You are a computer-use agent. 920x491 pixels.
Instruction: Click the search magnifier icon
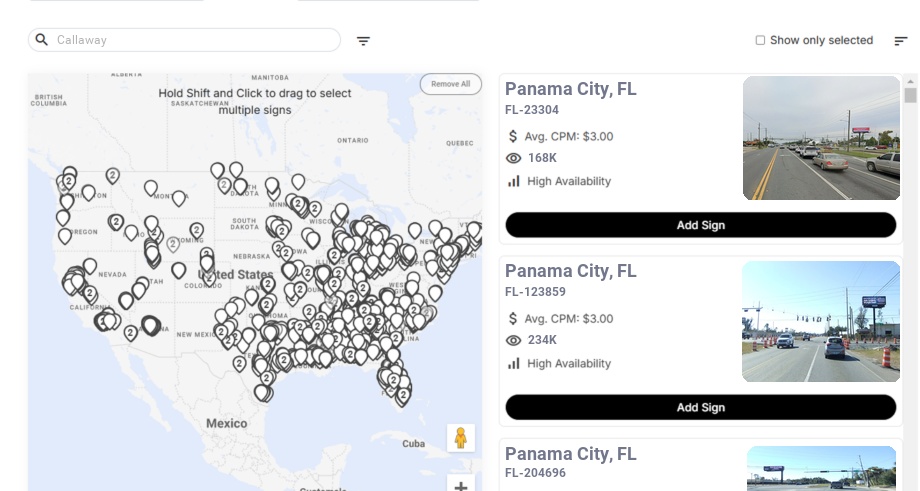(x=41, y=40)
